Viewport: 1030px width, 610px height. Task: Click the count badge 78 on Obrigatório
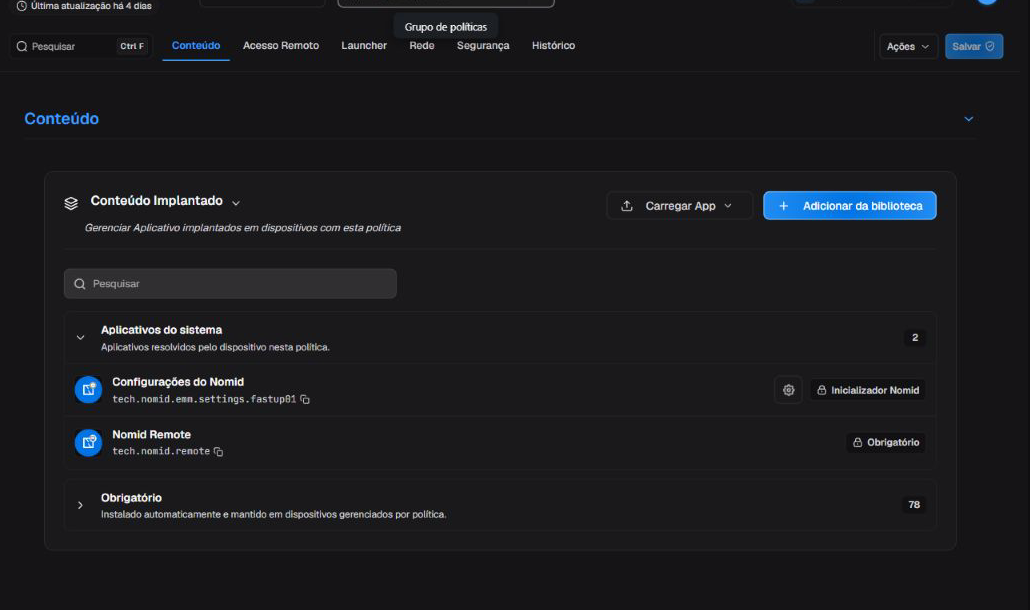914,505
